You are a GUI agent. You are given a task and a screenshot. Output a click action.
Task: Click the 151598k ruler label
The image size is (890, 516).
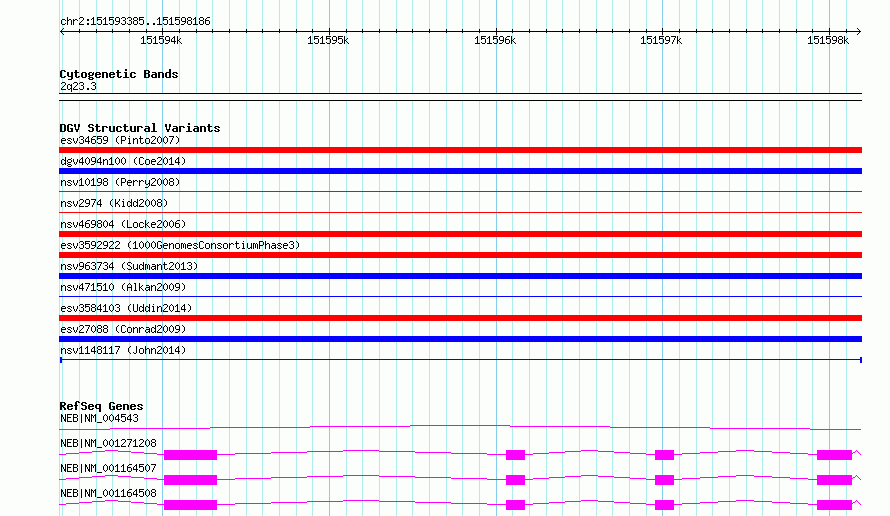(x=828, y=40)
